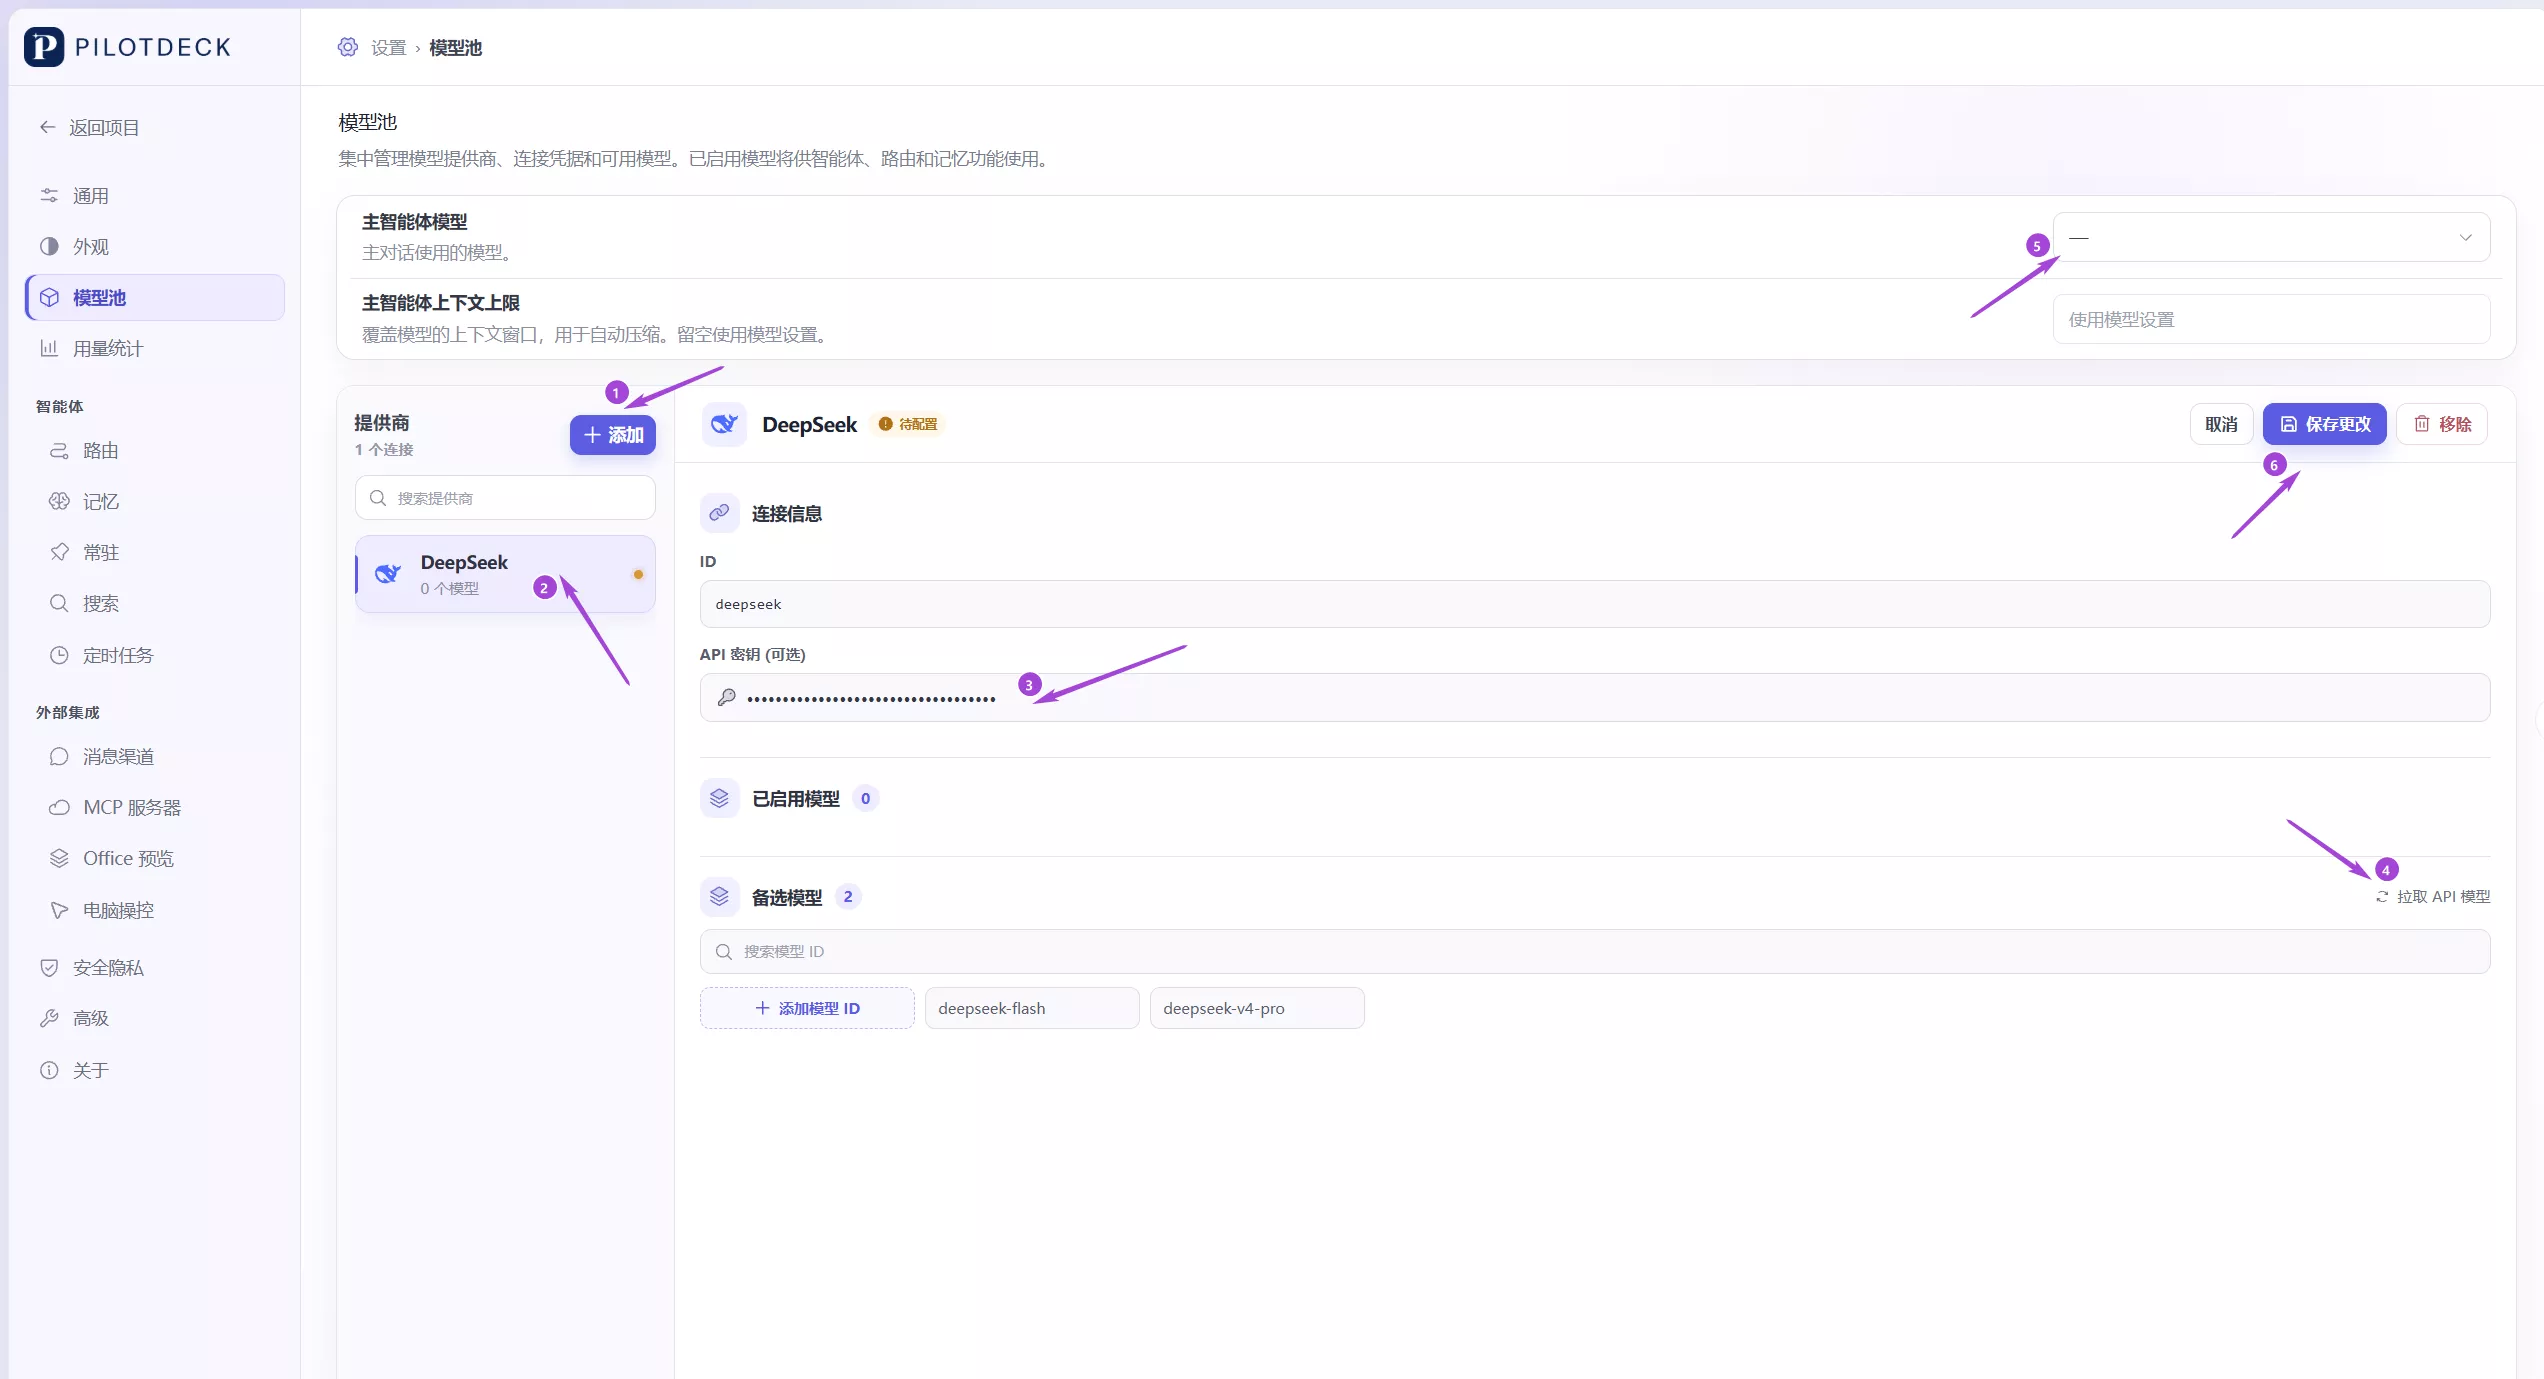Open 安全隐私 security settings
2544x1379 pixels.
point(155,967)
